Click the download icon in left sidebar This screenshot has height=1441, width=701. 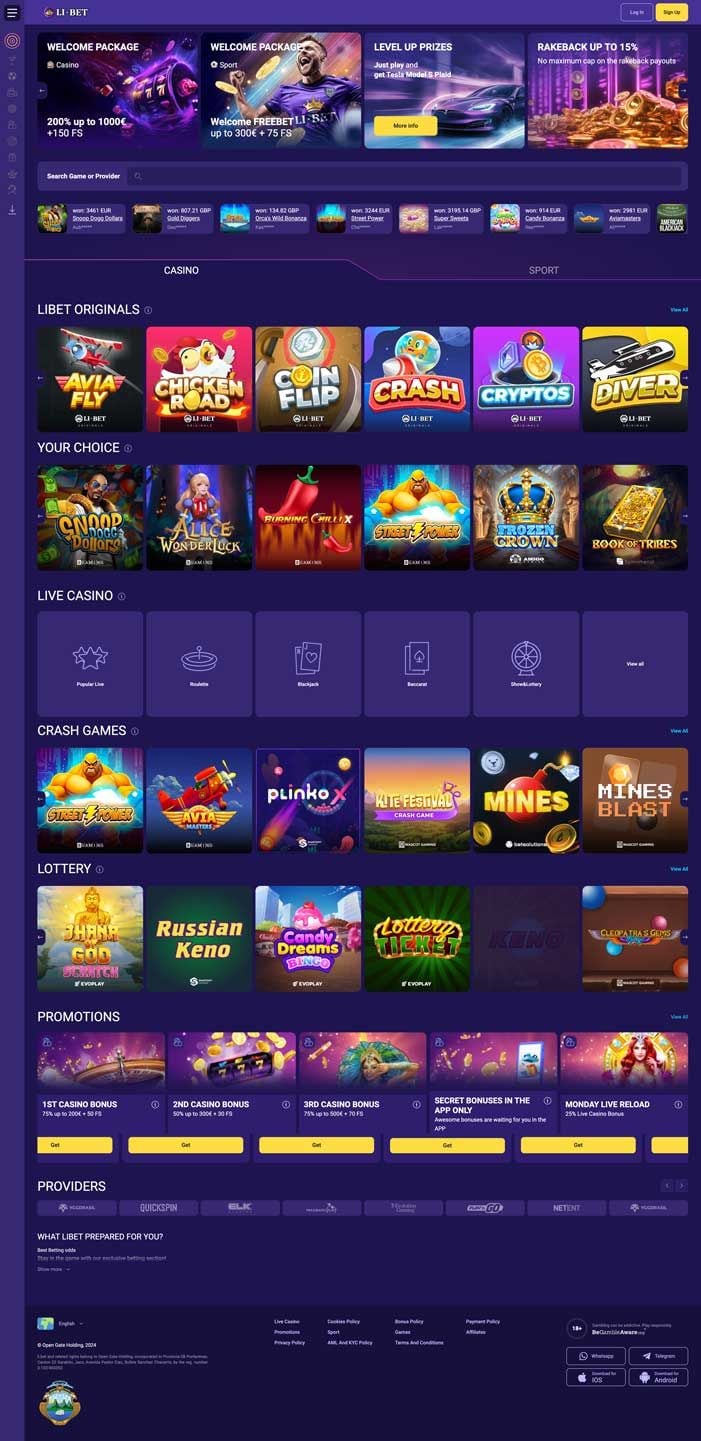click(x=12, y=210)
